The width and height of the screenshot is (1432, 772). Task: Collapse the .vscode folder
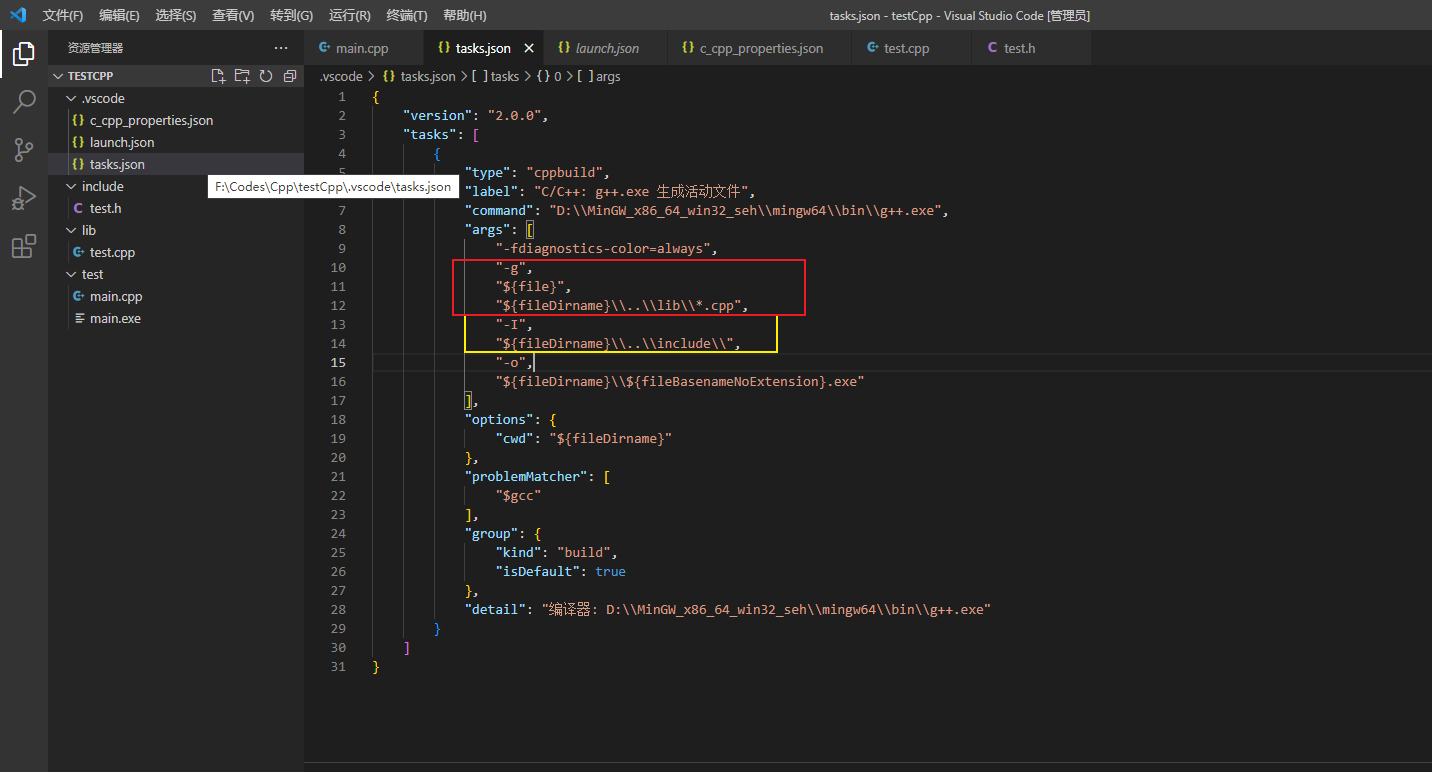point(69,97)
